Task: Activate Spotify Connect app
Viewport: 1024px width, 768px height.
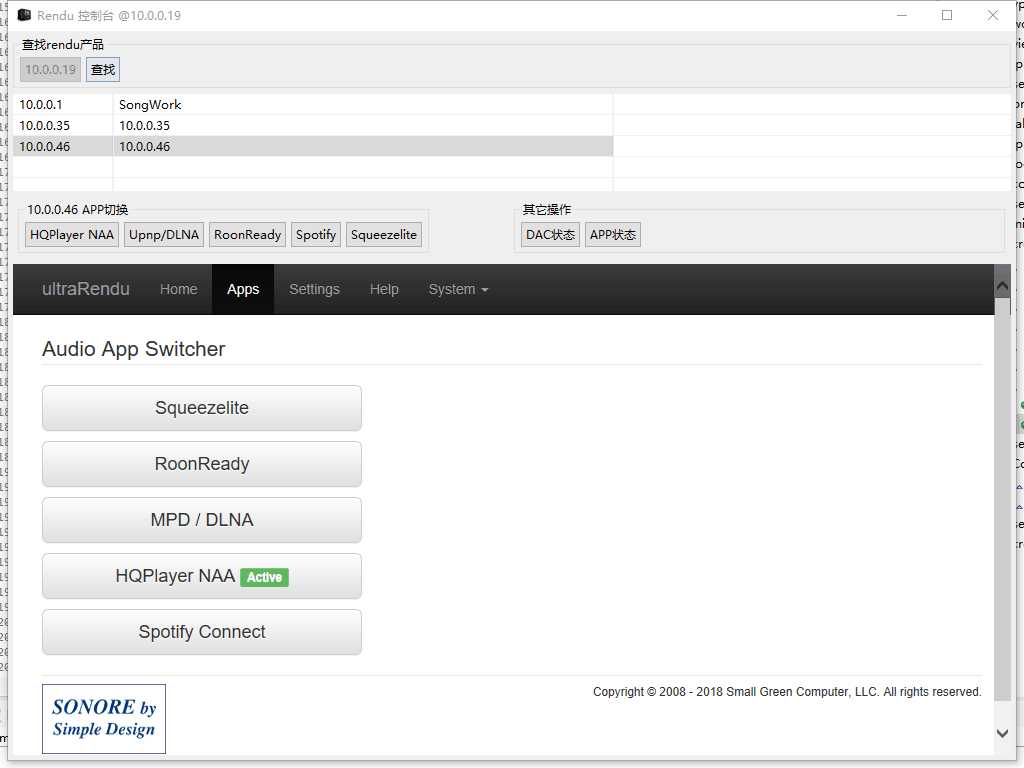Action: point(202,632)
